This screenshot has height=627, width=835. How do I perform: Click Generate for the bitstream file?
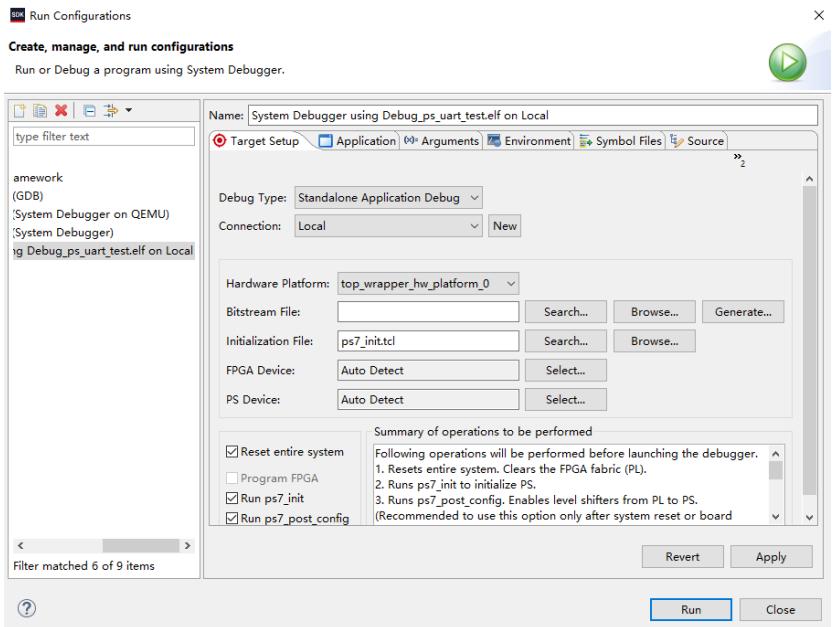(743, 312)
